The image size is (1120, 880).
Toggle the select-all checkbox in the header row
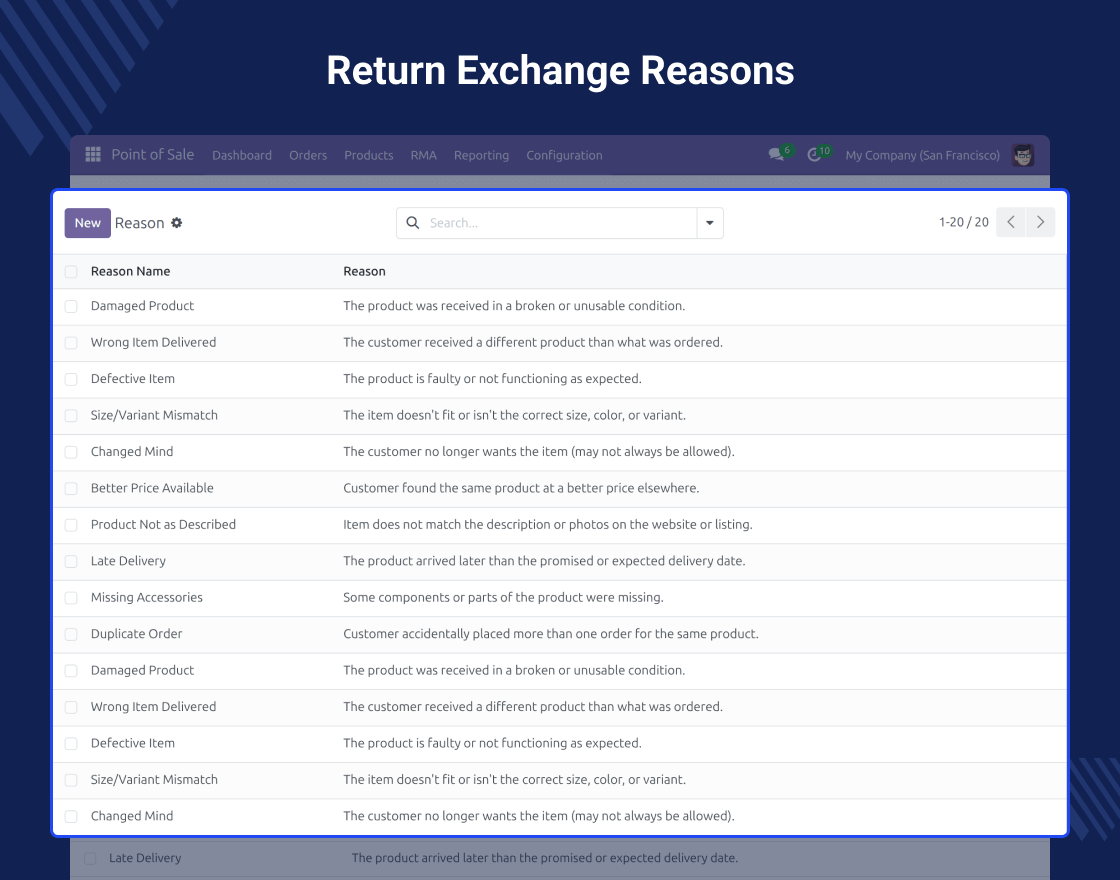click(x=71, y=271)
